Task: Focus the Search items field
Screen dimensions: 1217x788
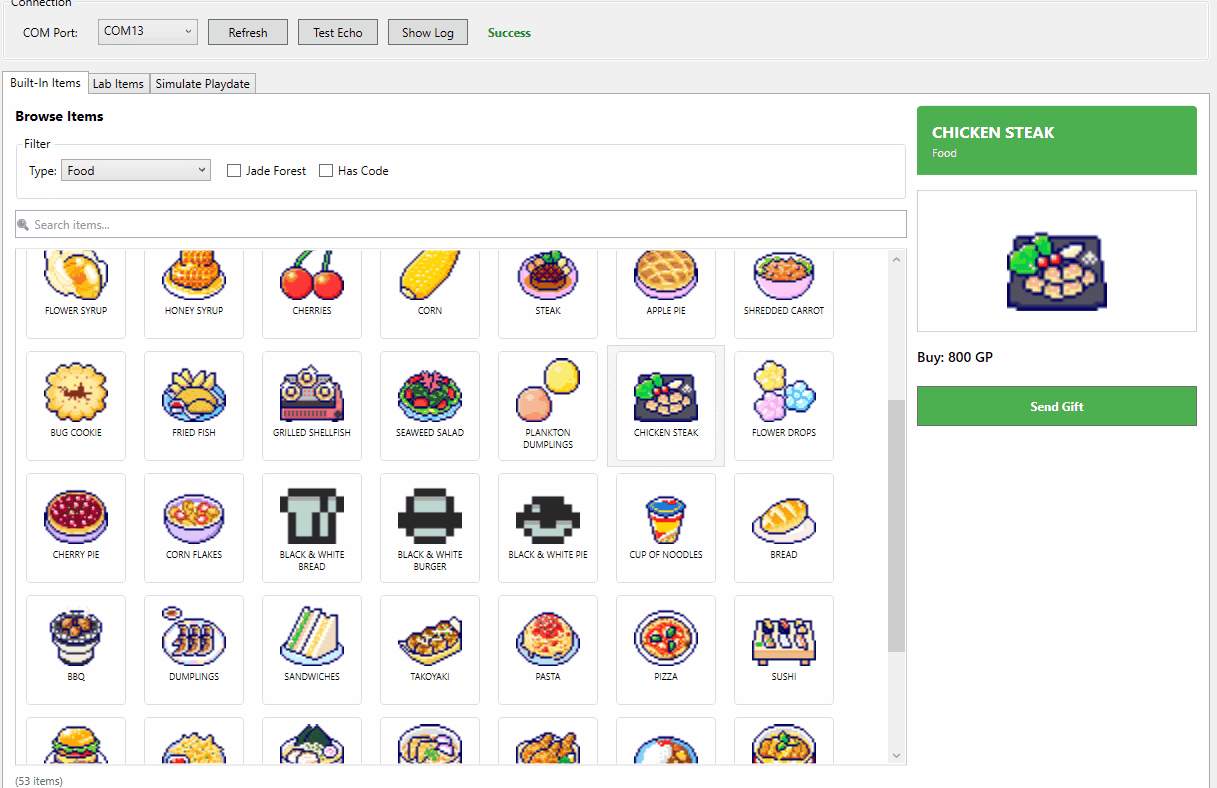Action: coord(461,225)
